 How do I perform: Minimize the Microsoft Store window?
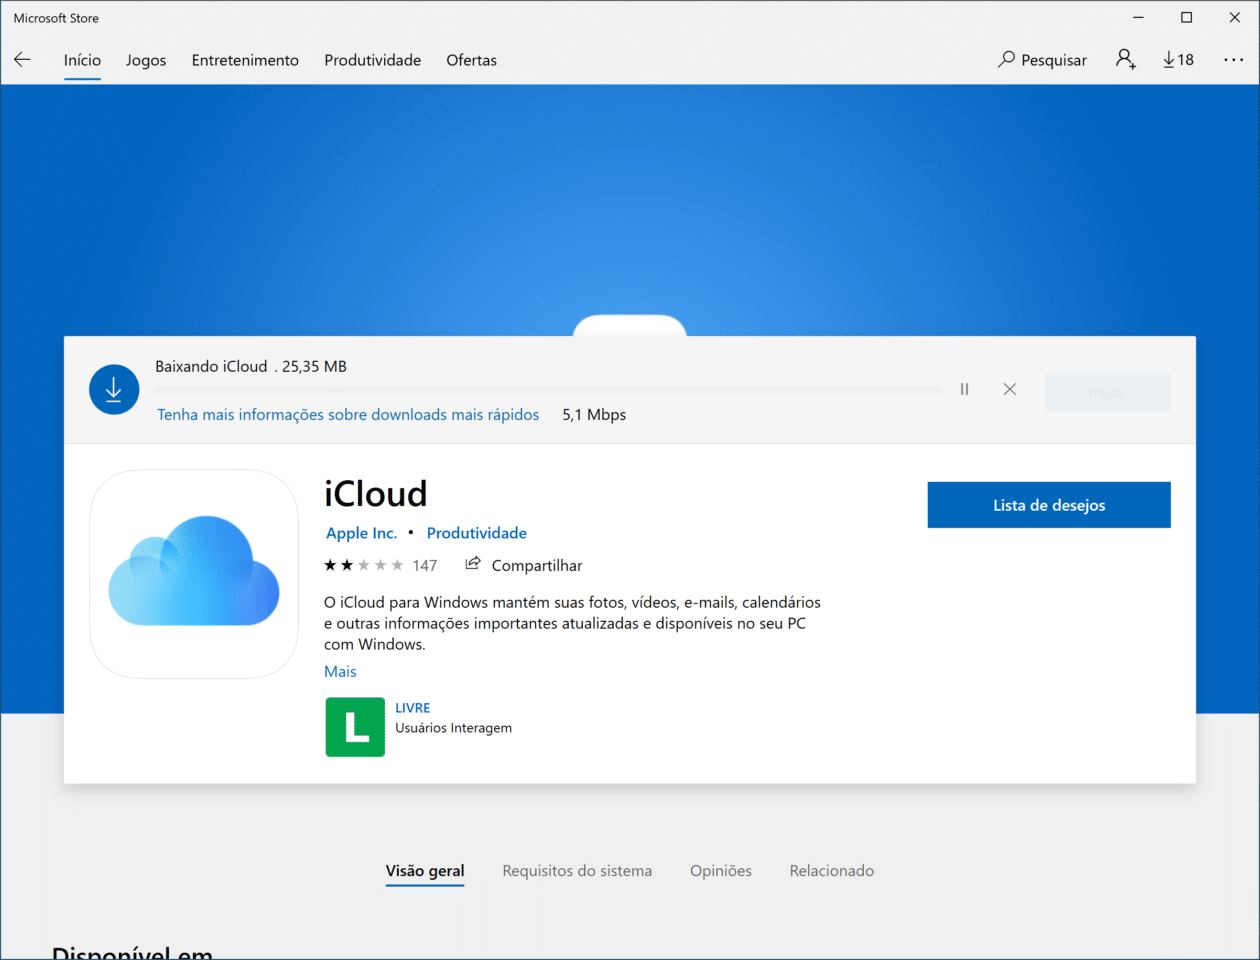point(1138,18)
